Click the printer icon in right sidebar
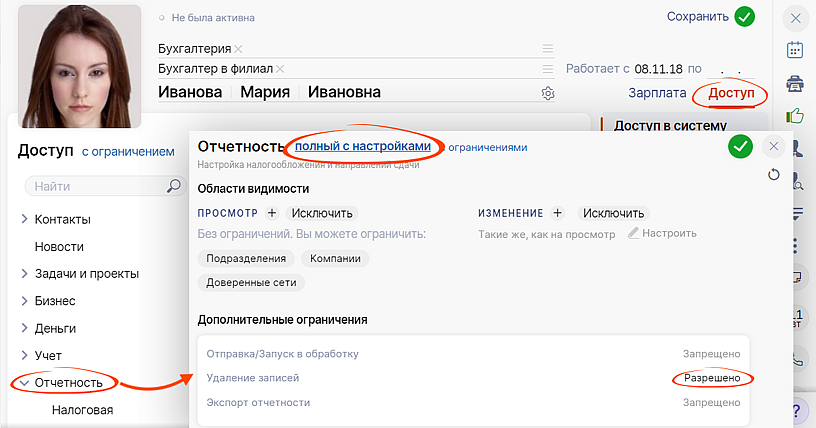 (x=796, y=82)
